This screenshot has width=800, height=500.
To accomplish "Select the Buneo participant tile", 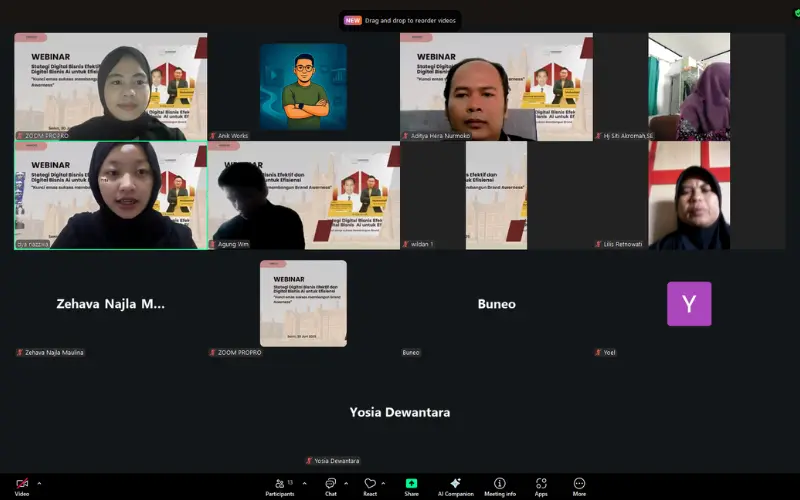I will tap(496, 304).
